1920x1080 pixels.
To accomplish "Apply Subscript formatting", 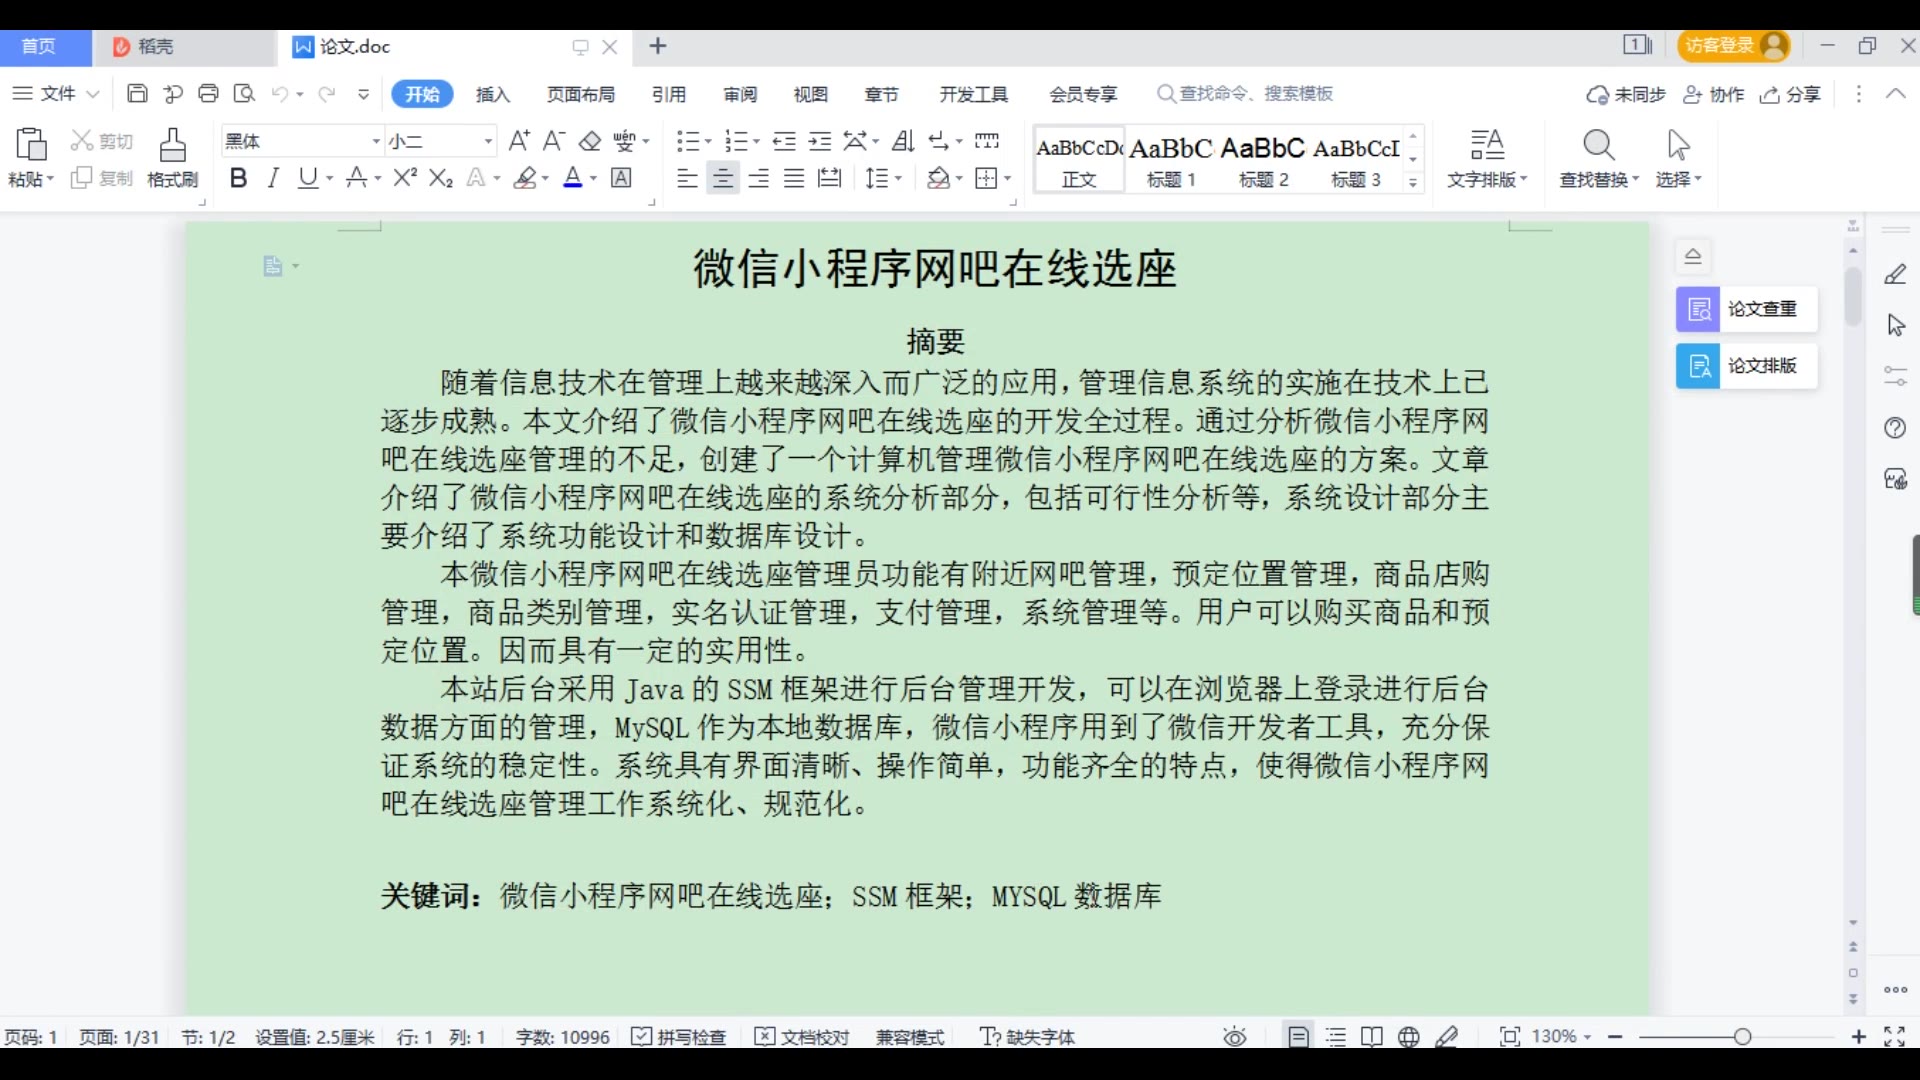I will pyautogui.click(x=441, y=178).
